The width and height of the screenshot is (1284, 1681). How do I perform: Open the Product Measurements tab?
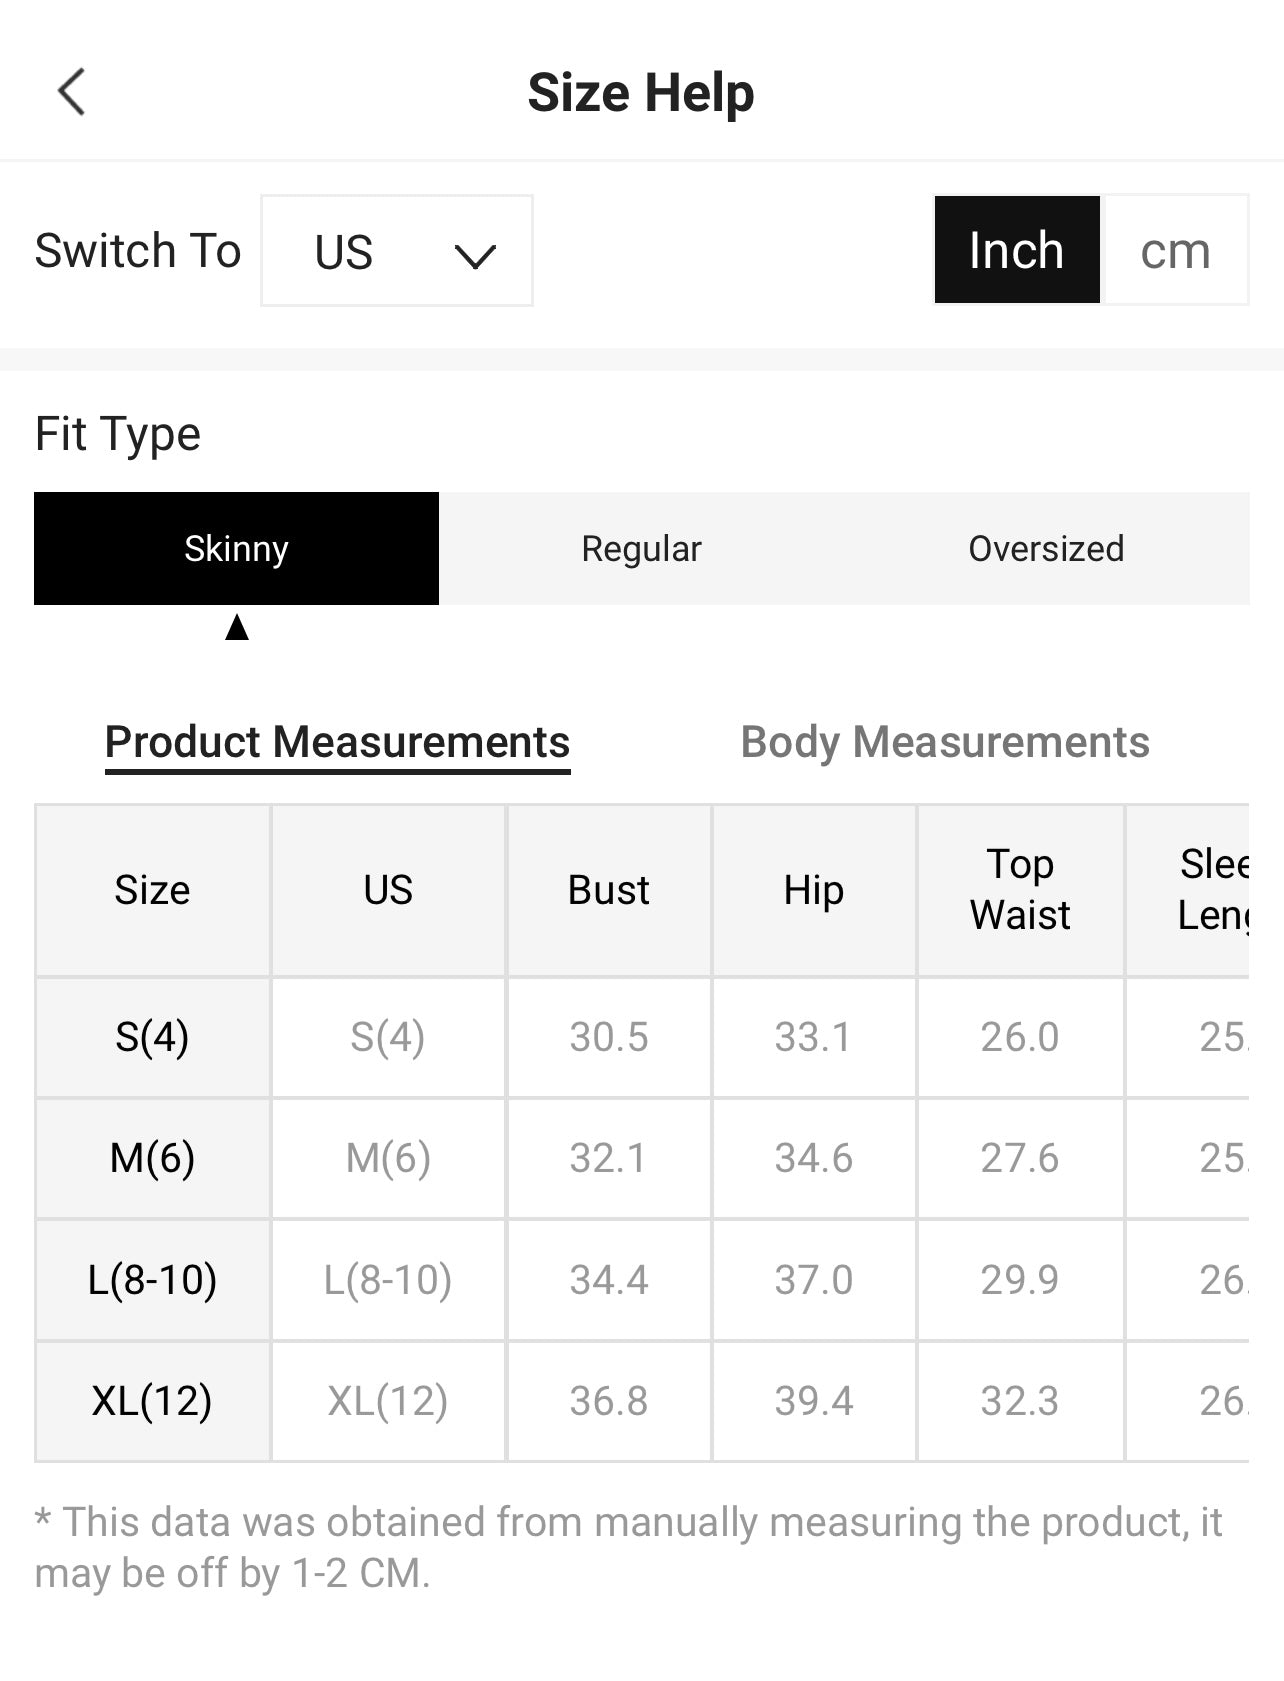337,742
